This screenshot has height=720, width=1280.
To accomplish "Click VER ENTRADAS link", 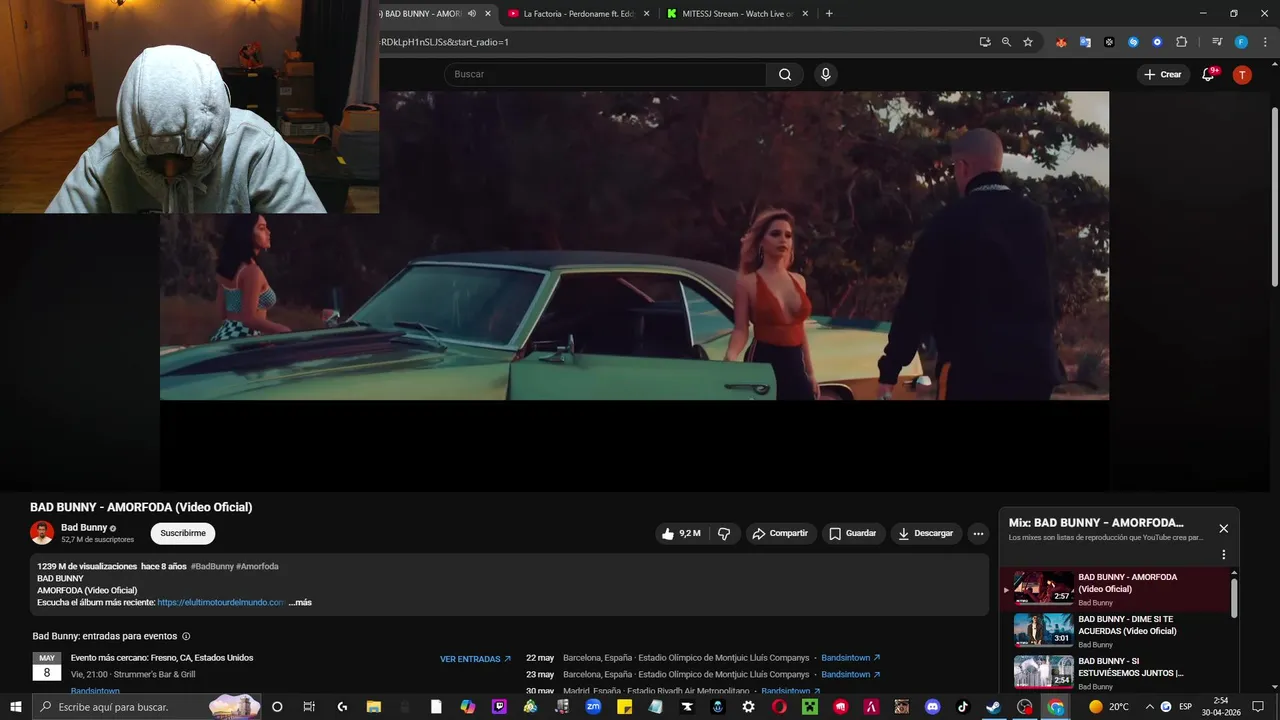I will pos(475,659).
